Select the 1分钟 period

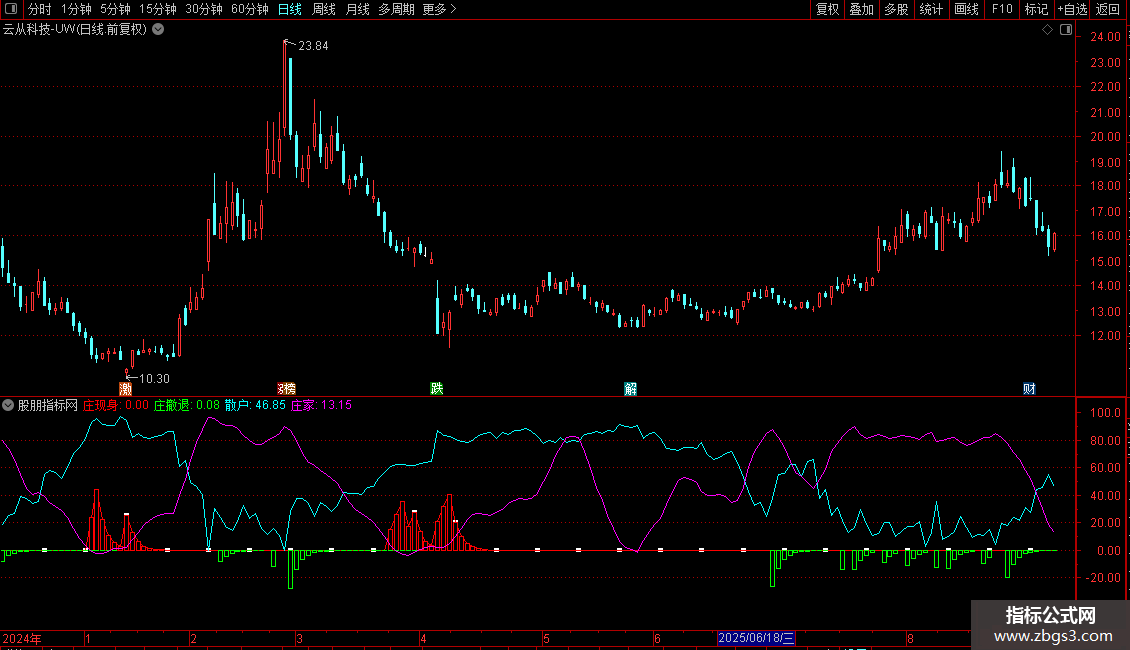click(76, 9)
